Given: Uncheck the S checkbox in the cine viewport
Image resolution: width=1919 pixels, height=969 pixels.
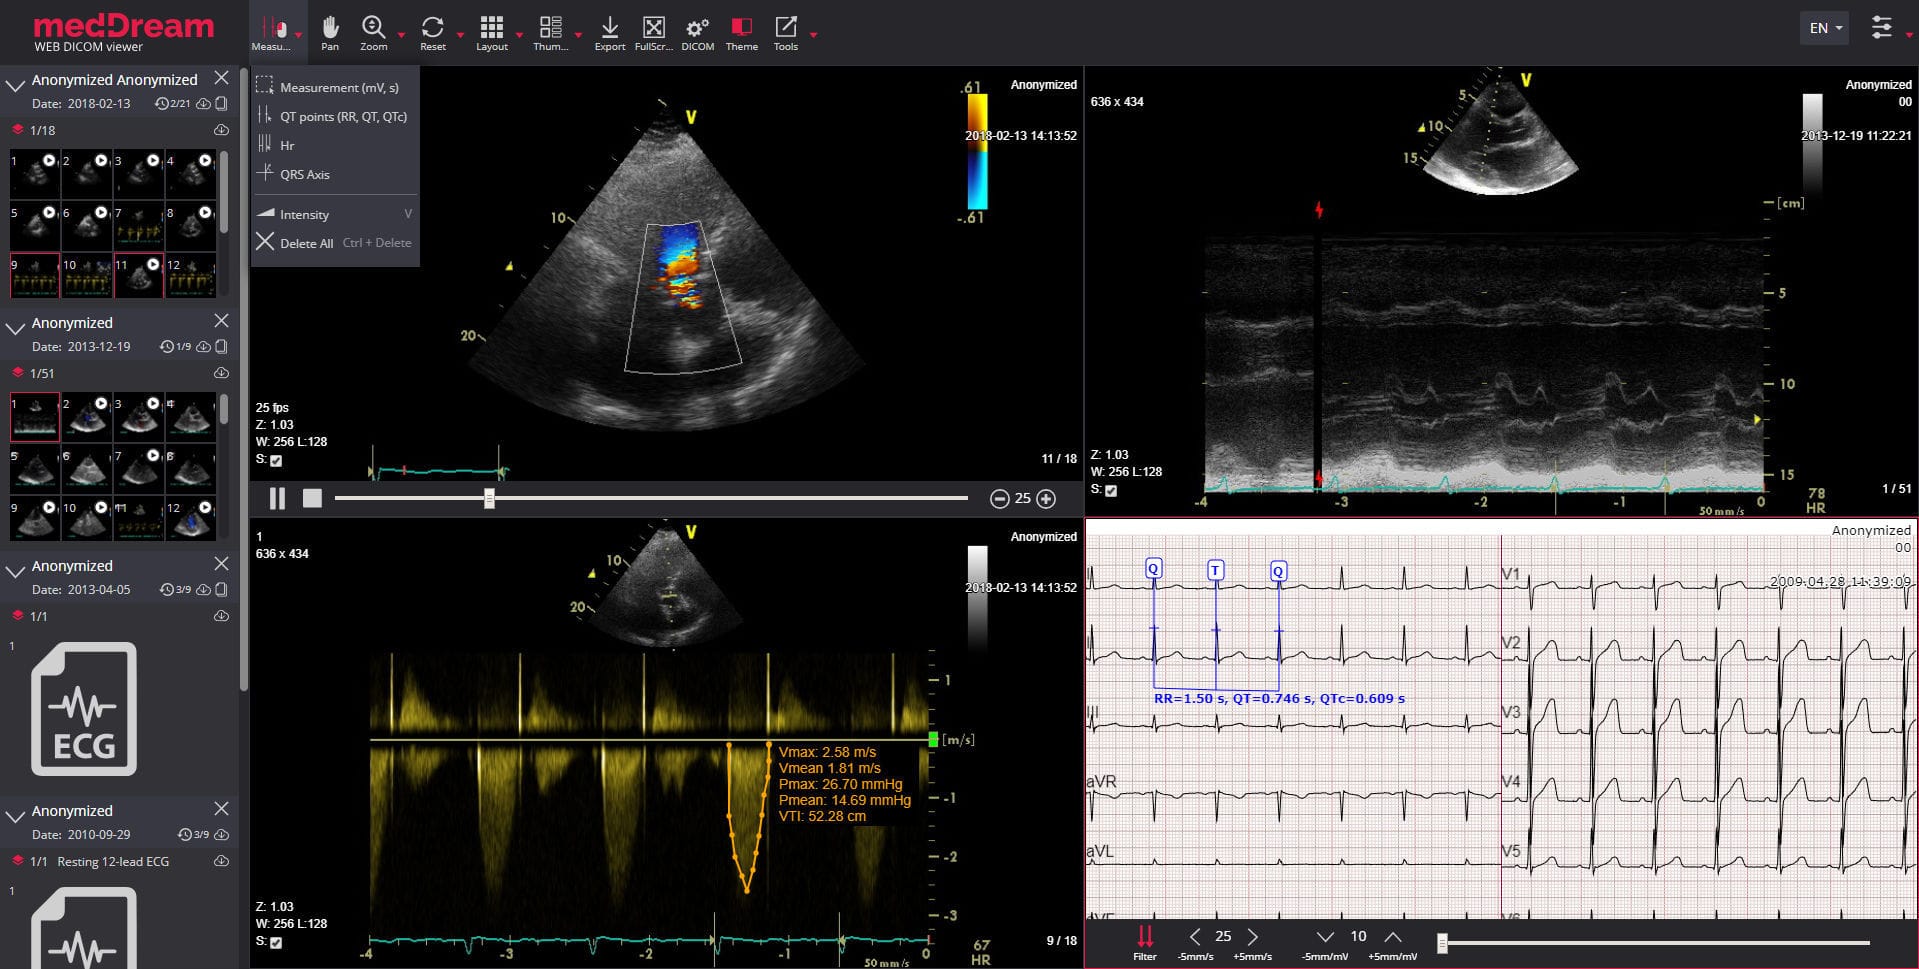Looking at the screenshot, I should coord(275,461).
